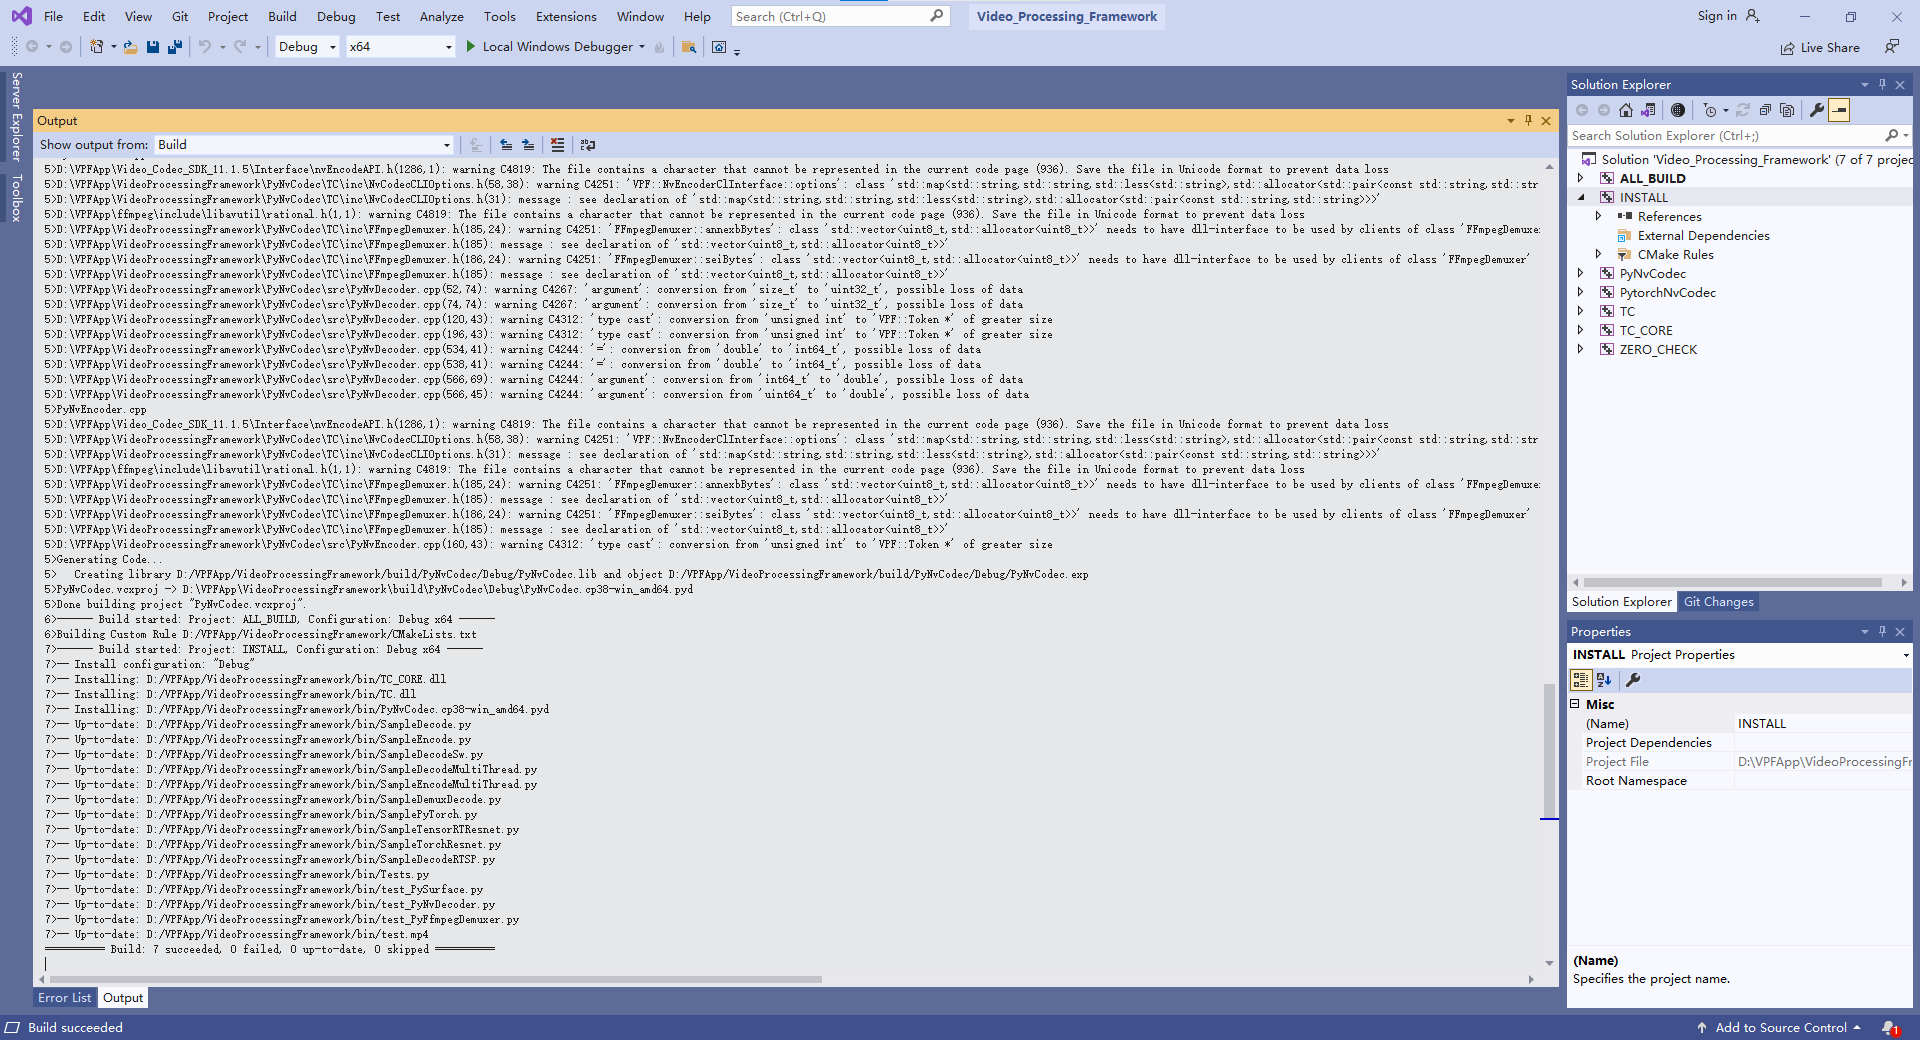
Task: Switch to Error List tab
Action: pyautogui.click(x=64, y=998)
